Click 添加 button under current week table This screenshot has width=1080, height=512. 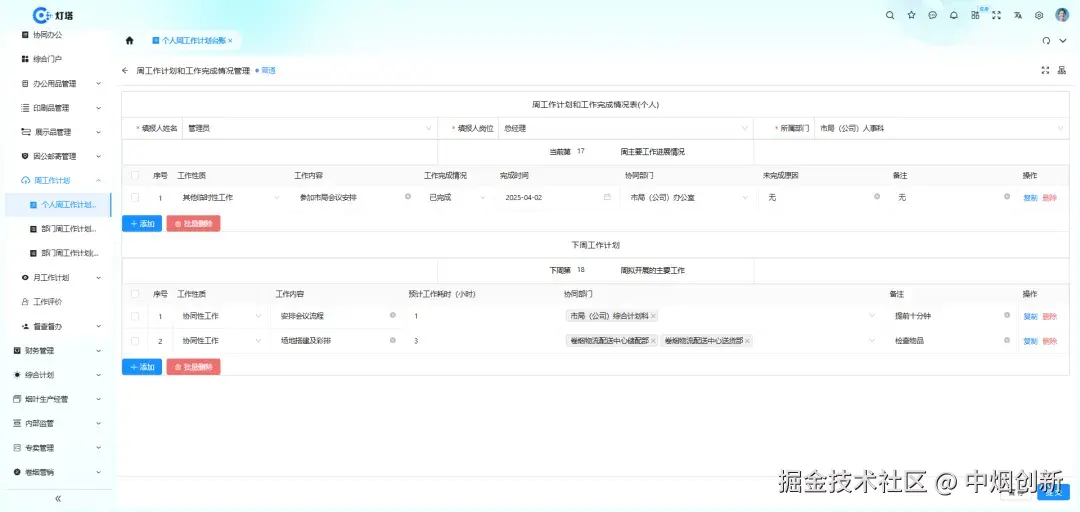142,223
